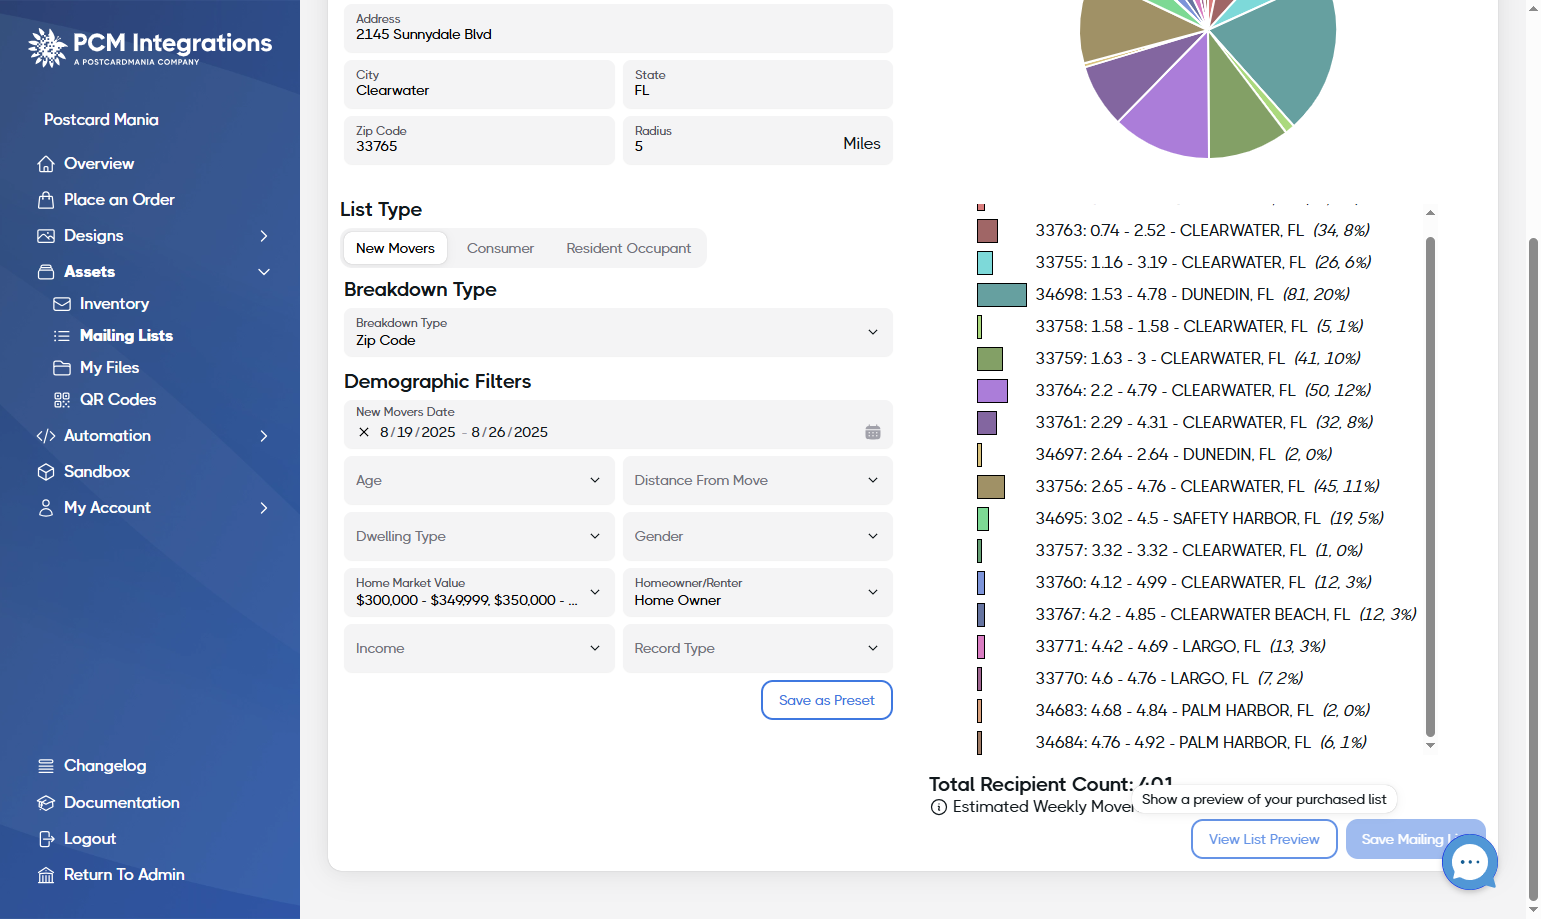Screen dimensions: 1541x919
Task: Select the New Movers list type
Action: click(x=395, y=248)
